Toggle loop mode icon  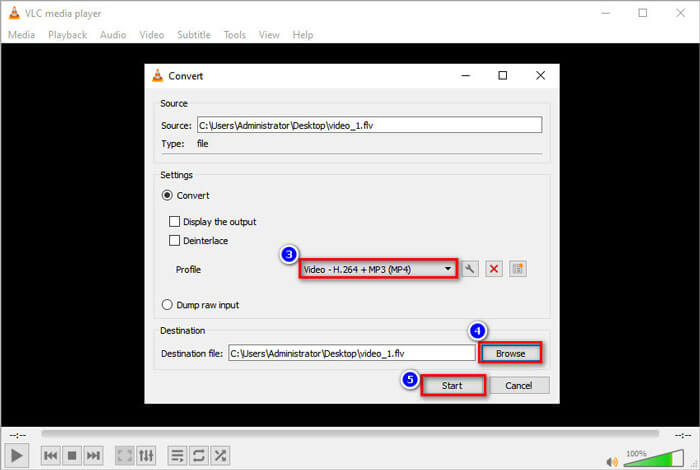[199, 456]
